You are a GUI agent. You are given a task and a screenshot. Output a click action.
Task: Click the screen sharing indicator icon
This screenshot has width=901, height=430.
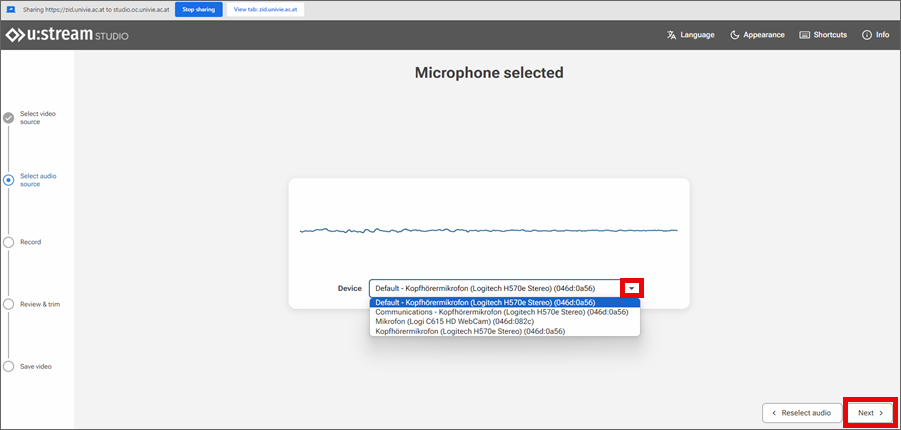11,9
